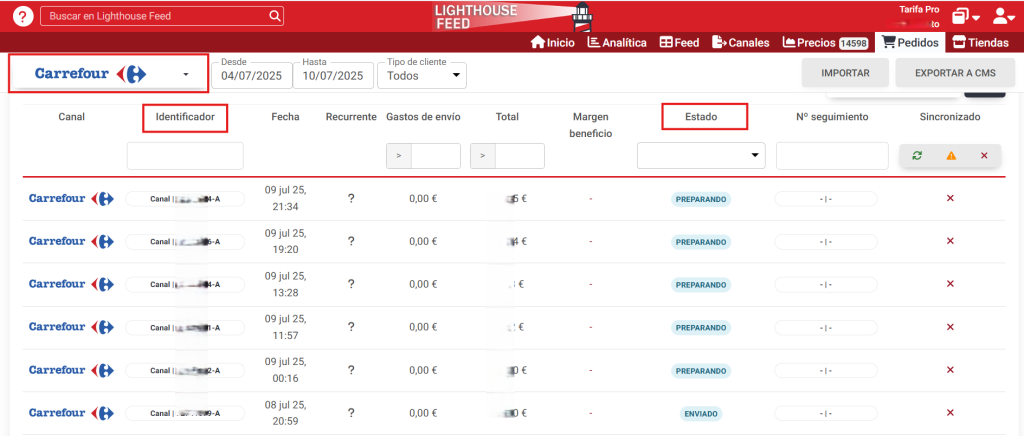This screenshot has width=1024, height=436.
Task: Click the search magnifier icon
Action: [x=276, y=16]
